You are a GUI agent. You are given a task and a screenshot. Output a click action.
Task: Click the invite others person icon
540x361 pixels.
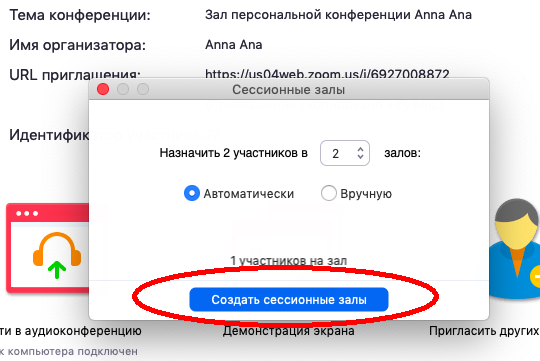515,248
